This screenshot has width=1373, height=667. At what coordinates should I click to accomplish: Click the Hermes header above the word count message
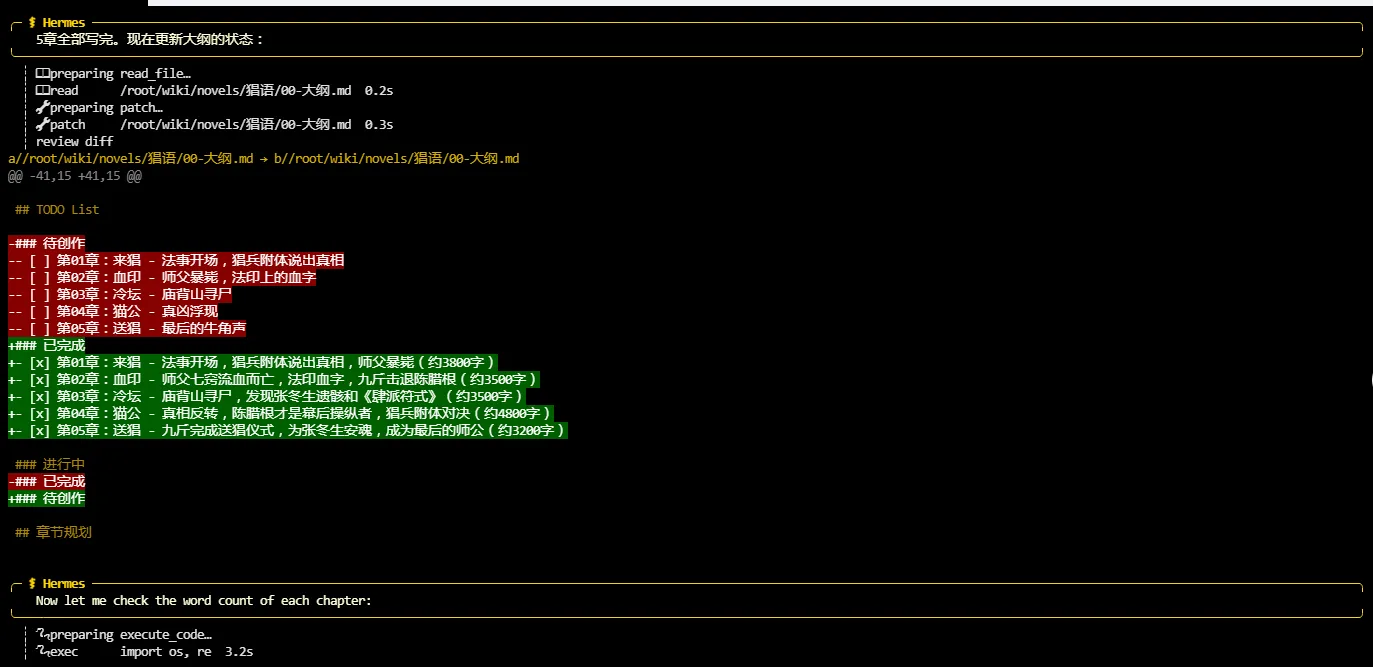(x=56, y=583)
